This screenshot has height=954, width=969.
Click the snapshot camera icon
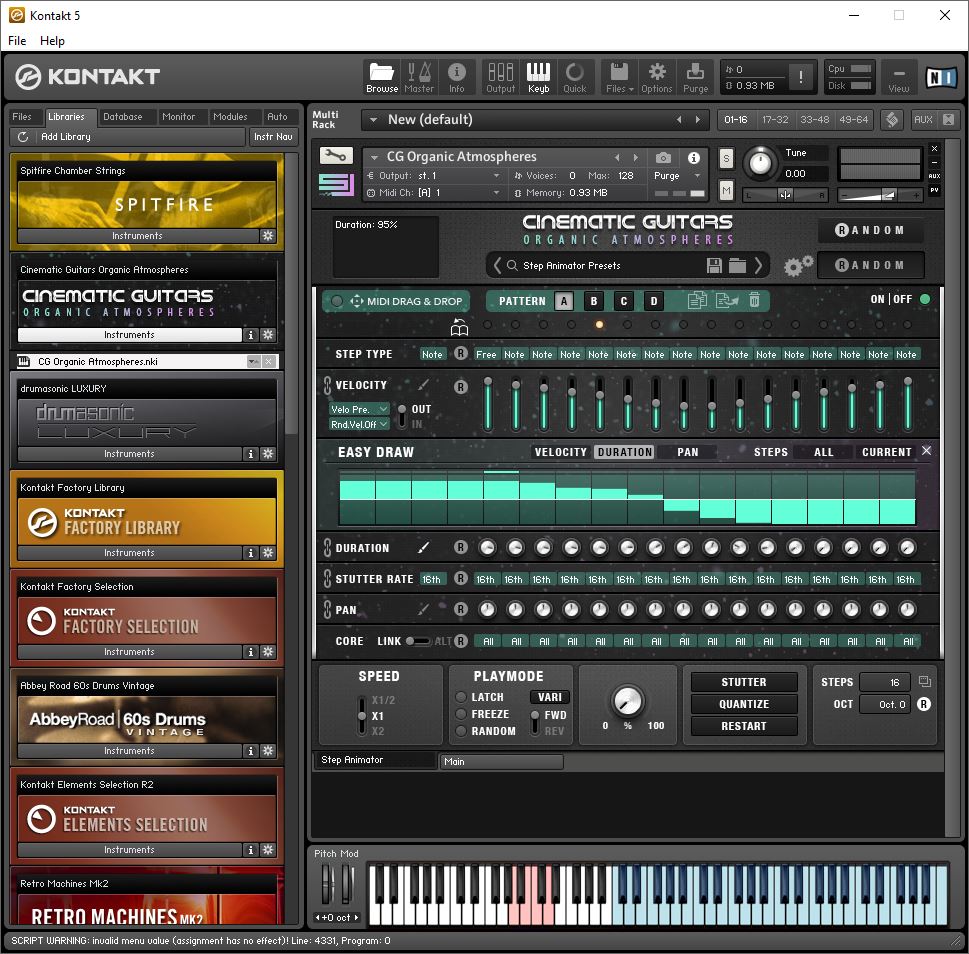point(663,158)
